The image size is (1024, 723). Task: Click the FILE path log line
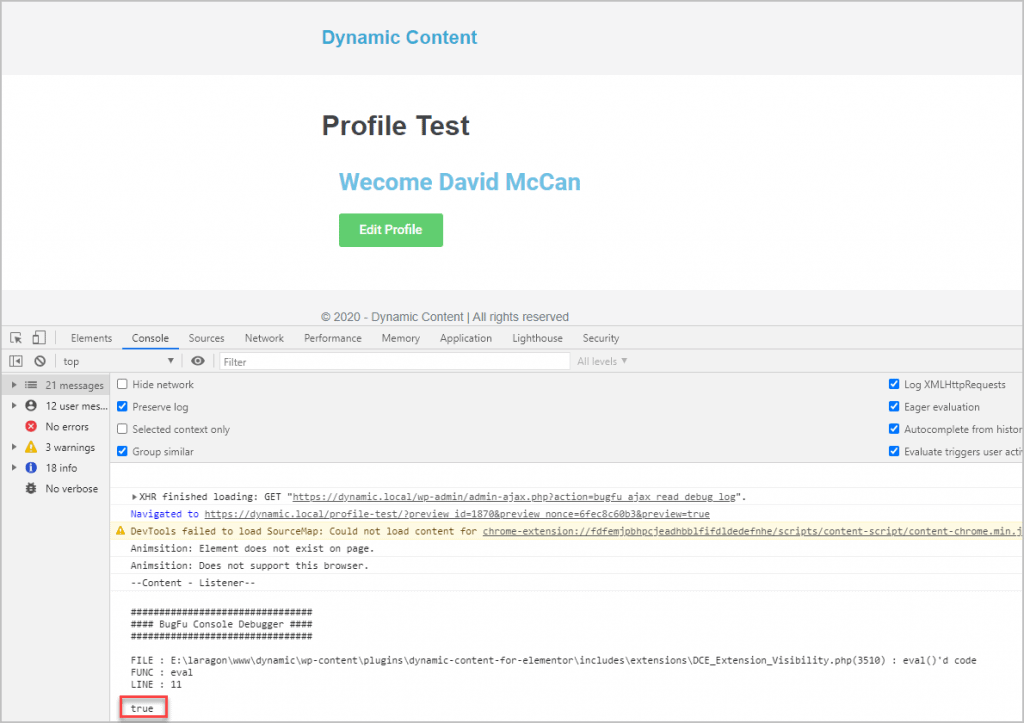click(x=553, y=660)
